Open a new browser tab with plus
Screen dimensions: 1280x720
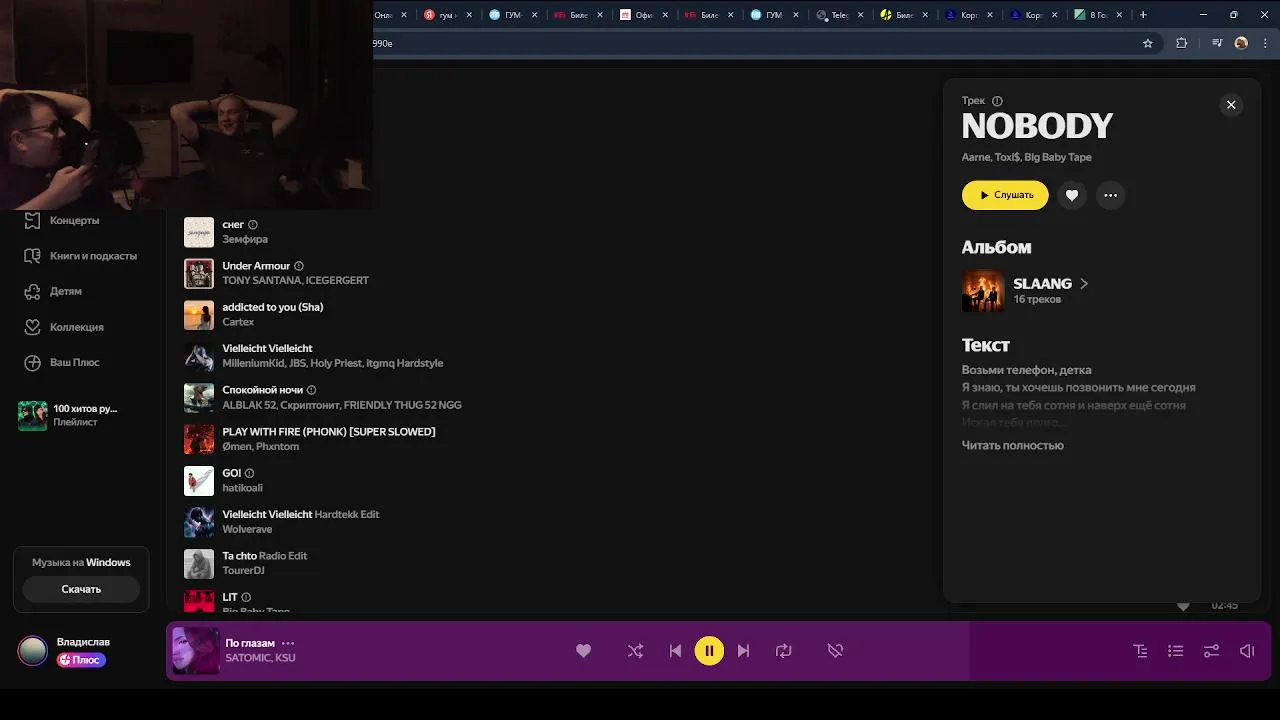click(x=1143, y=15)
